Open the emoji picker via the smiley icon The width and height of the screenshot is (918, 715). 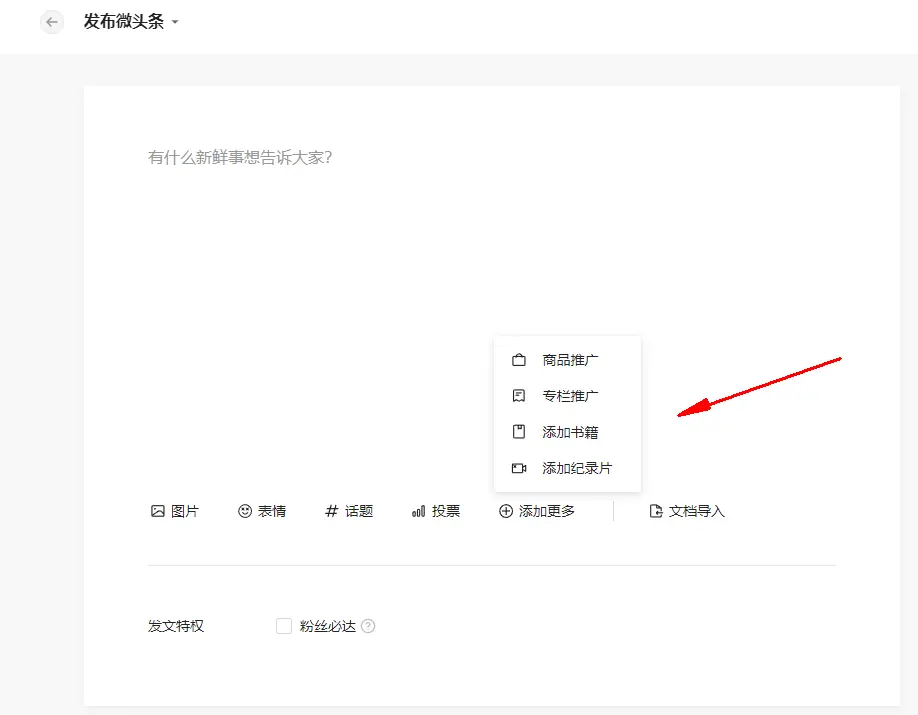tap(244, 511)
